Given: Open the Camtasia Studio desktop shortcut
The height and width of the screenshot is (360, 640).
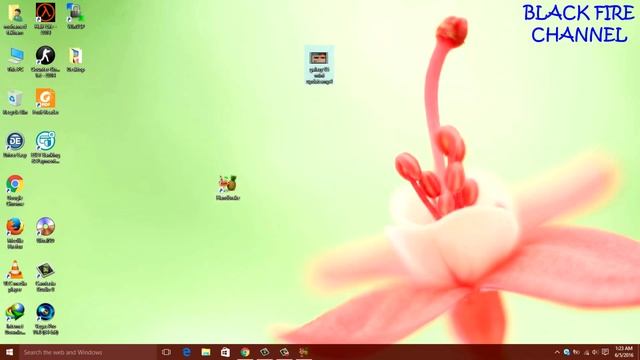Looking at the screenshot, I should [x=45, y=278].
